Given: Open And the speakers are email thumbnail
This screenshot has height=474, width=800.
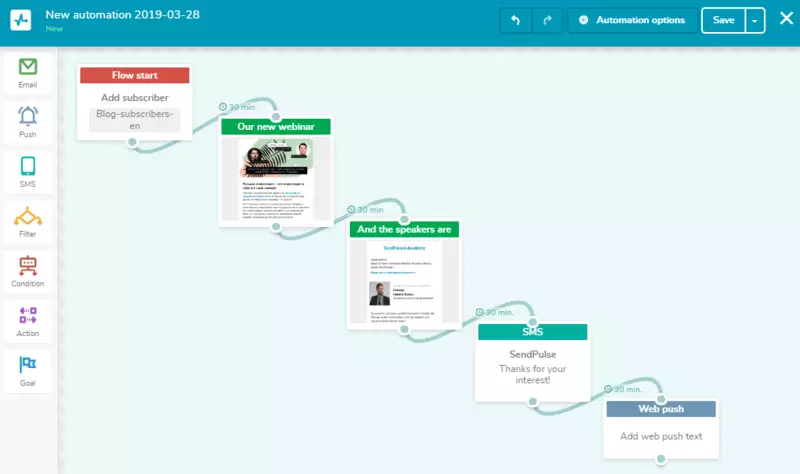Looking at the screenshot, I should (x=404, y=281).
